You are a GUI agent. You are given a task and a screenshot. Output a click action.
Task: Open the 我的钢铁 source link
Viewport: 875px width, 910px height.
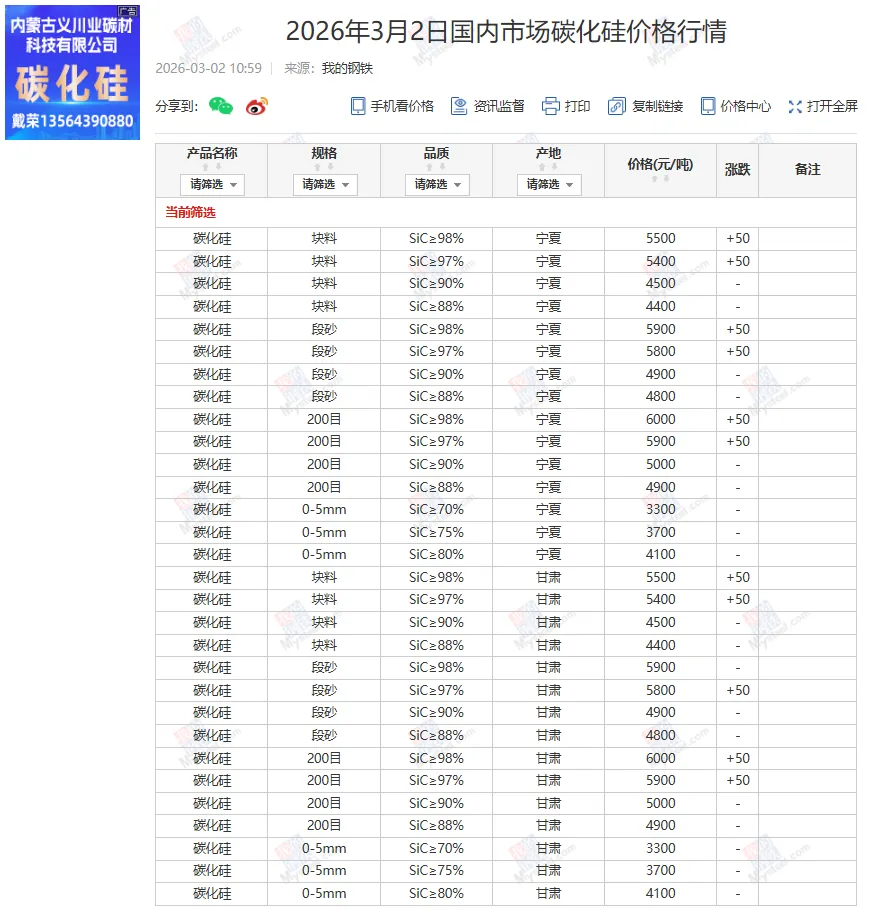(347, 68)
